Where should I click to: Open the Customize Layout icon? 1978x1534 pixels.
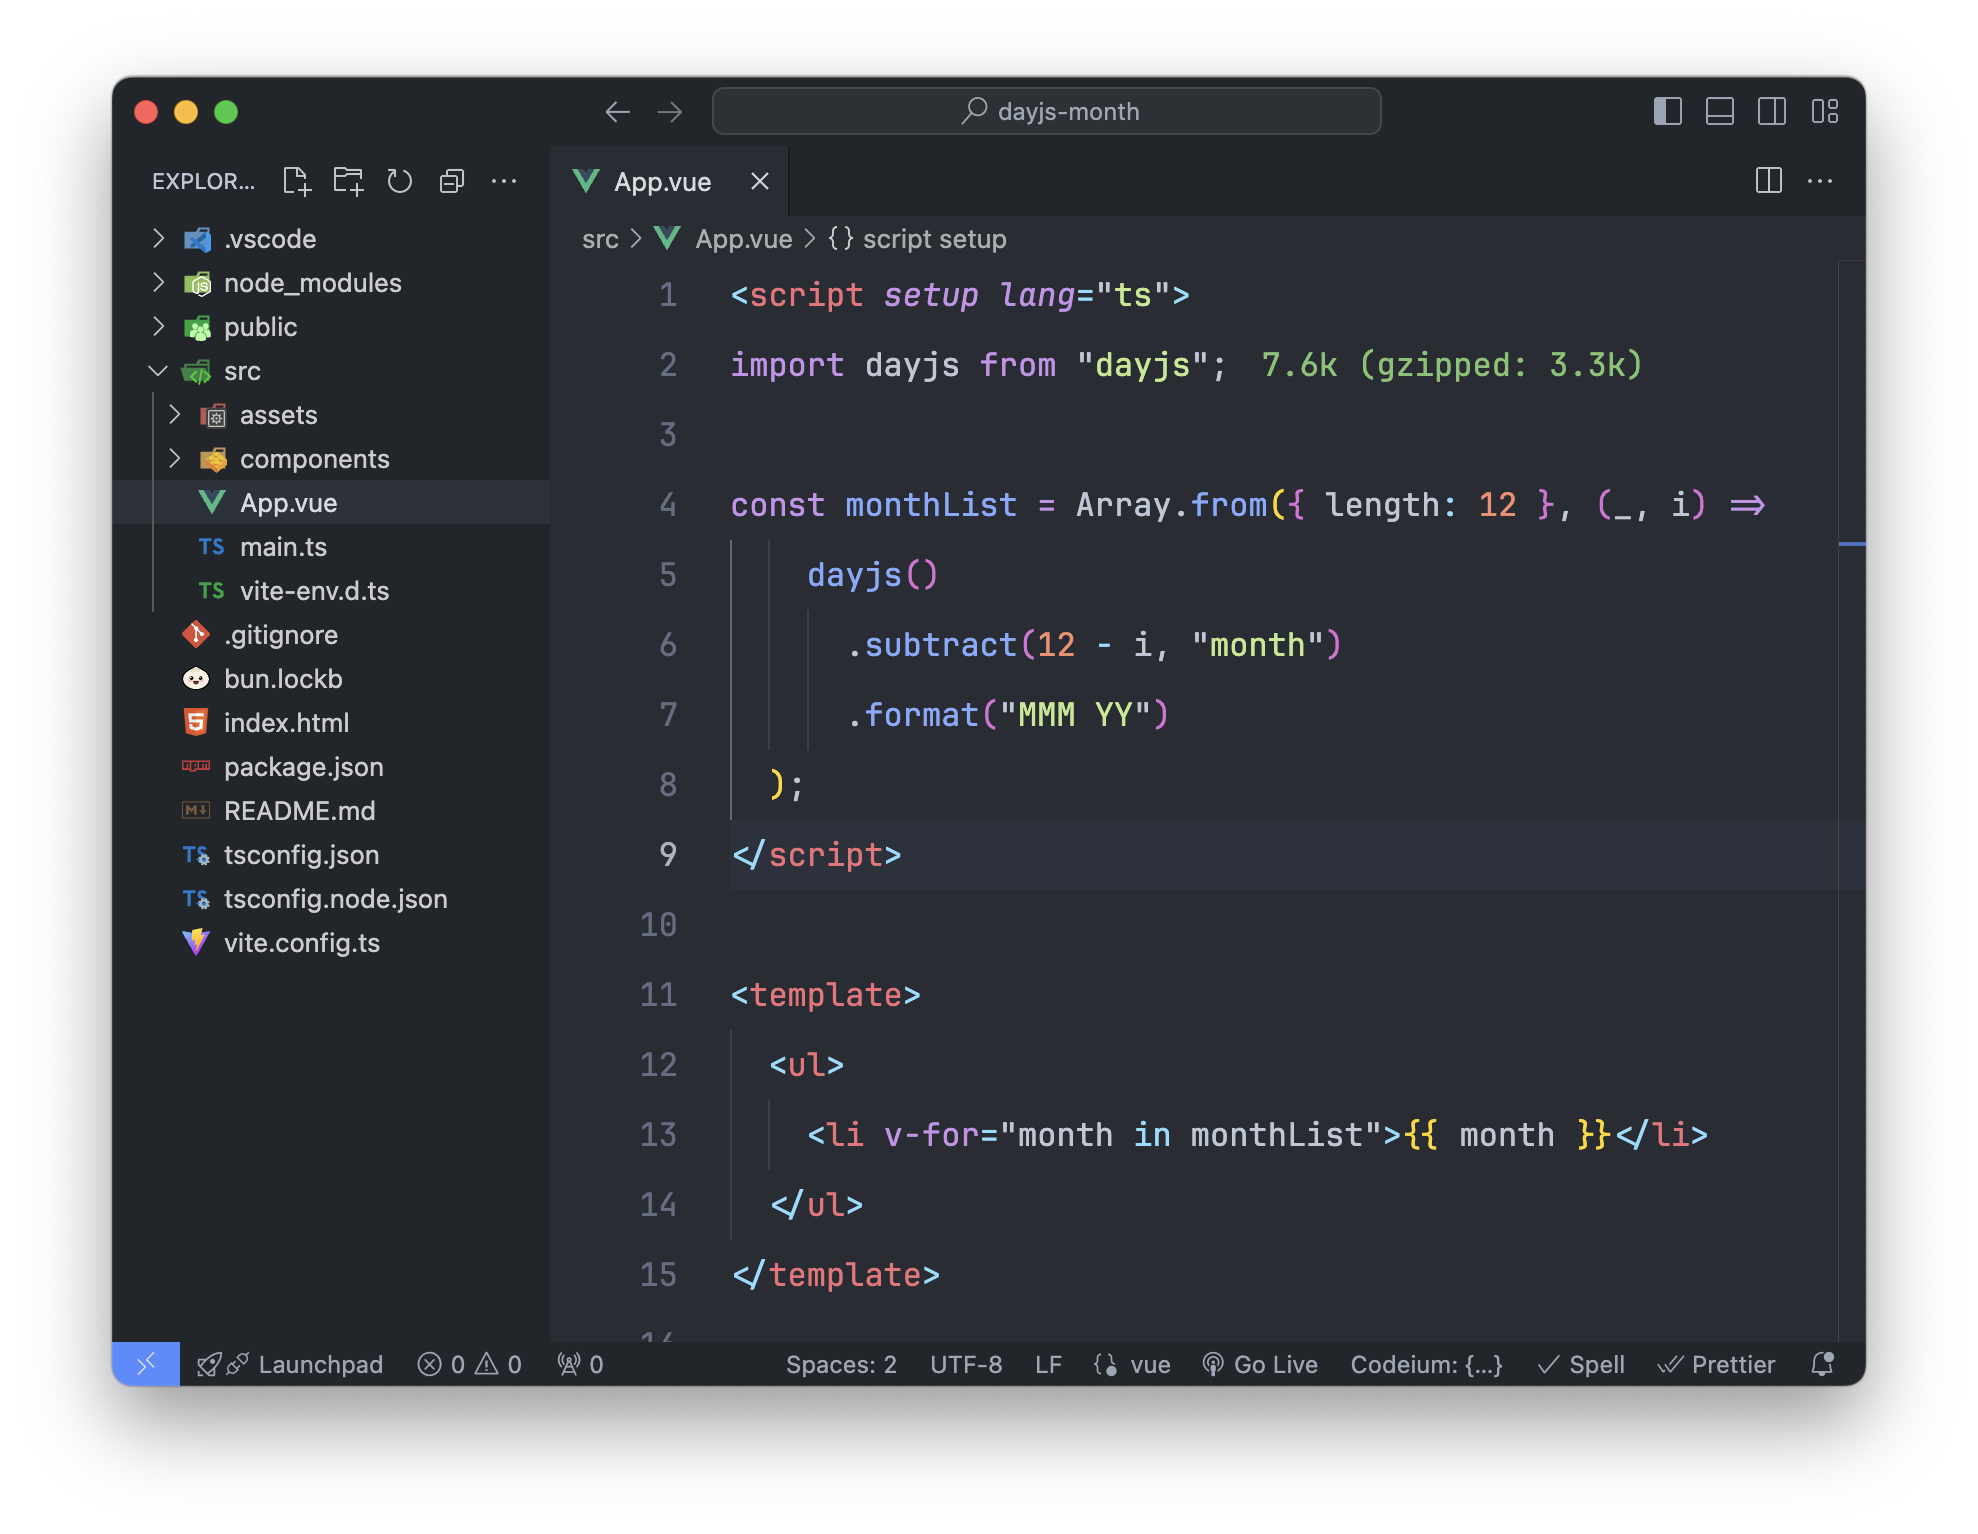(x=1825, y=111)
